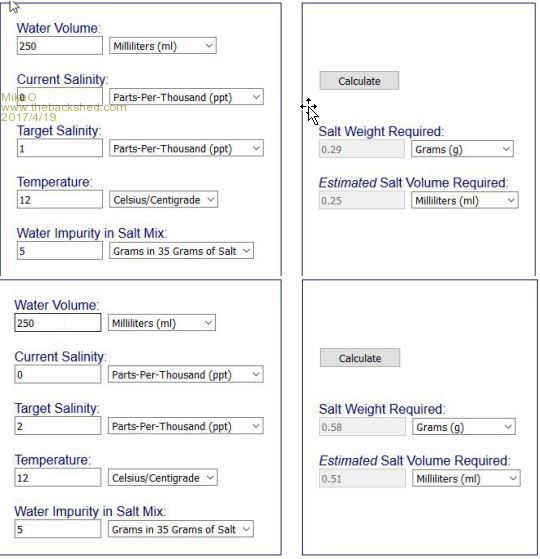Open upper Water Impurity unit dropdown
The height and width of the screenshot is (559, 540).
(181, 251)
